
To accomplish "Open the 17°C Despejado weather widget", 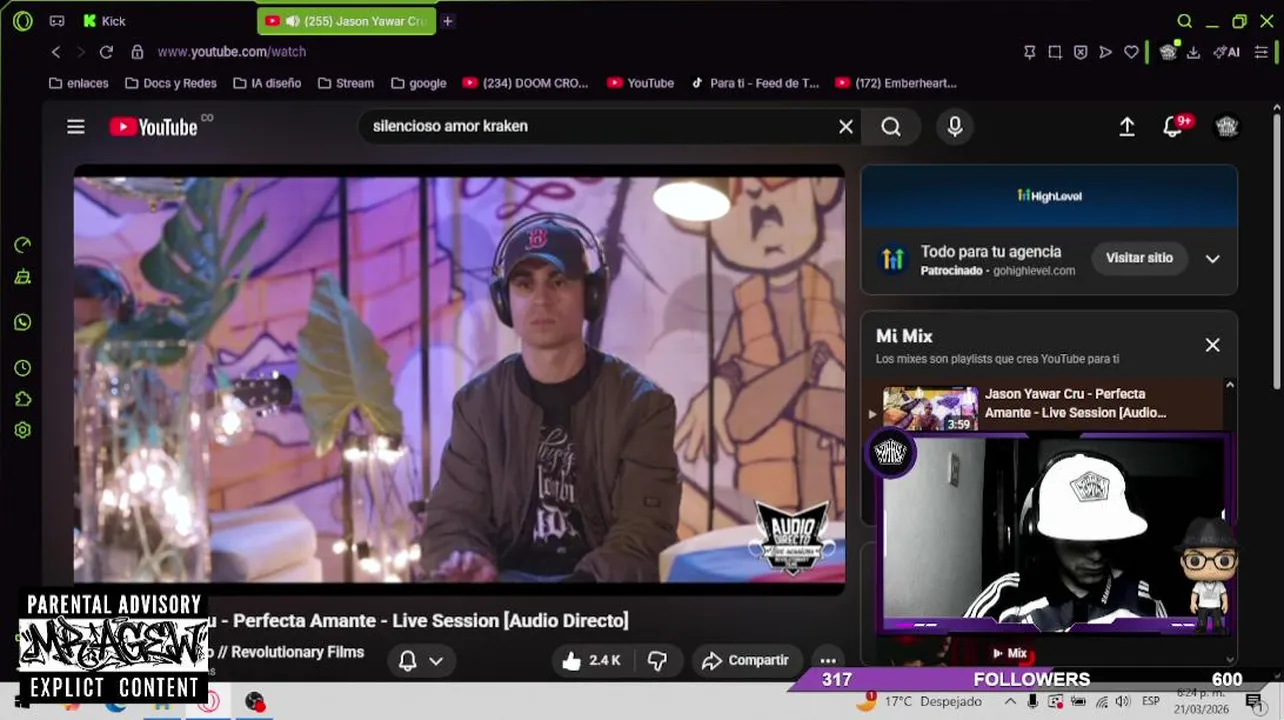I will click(x=918, y=702).
